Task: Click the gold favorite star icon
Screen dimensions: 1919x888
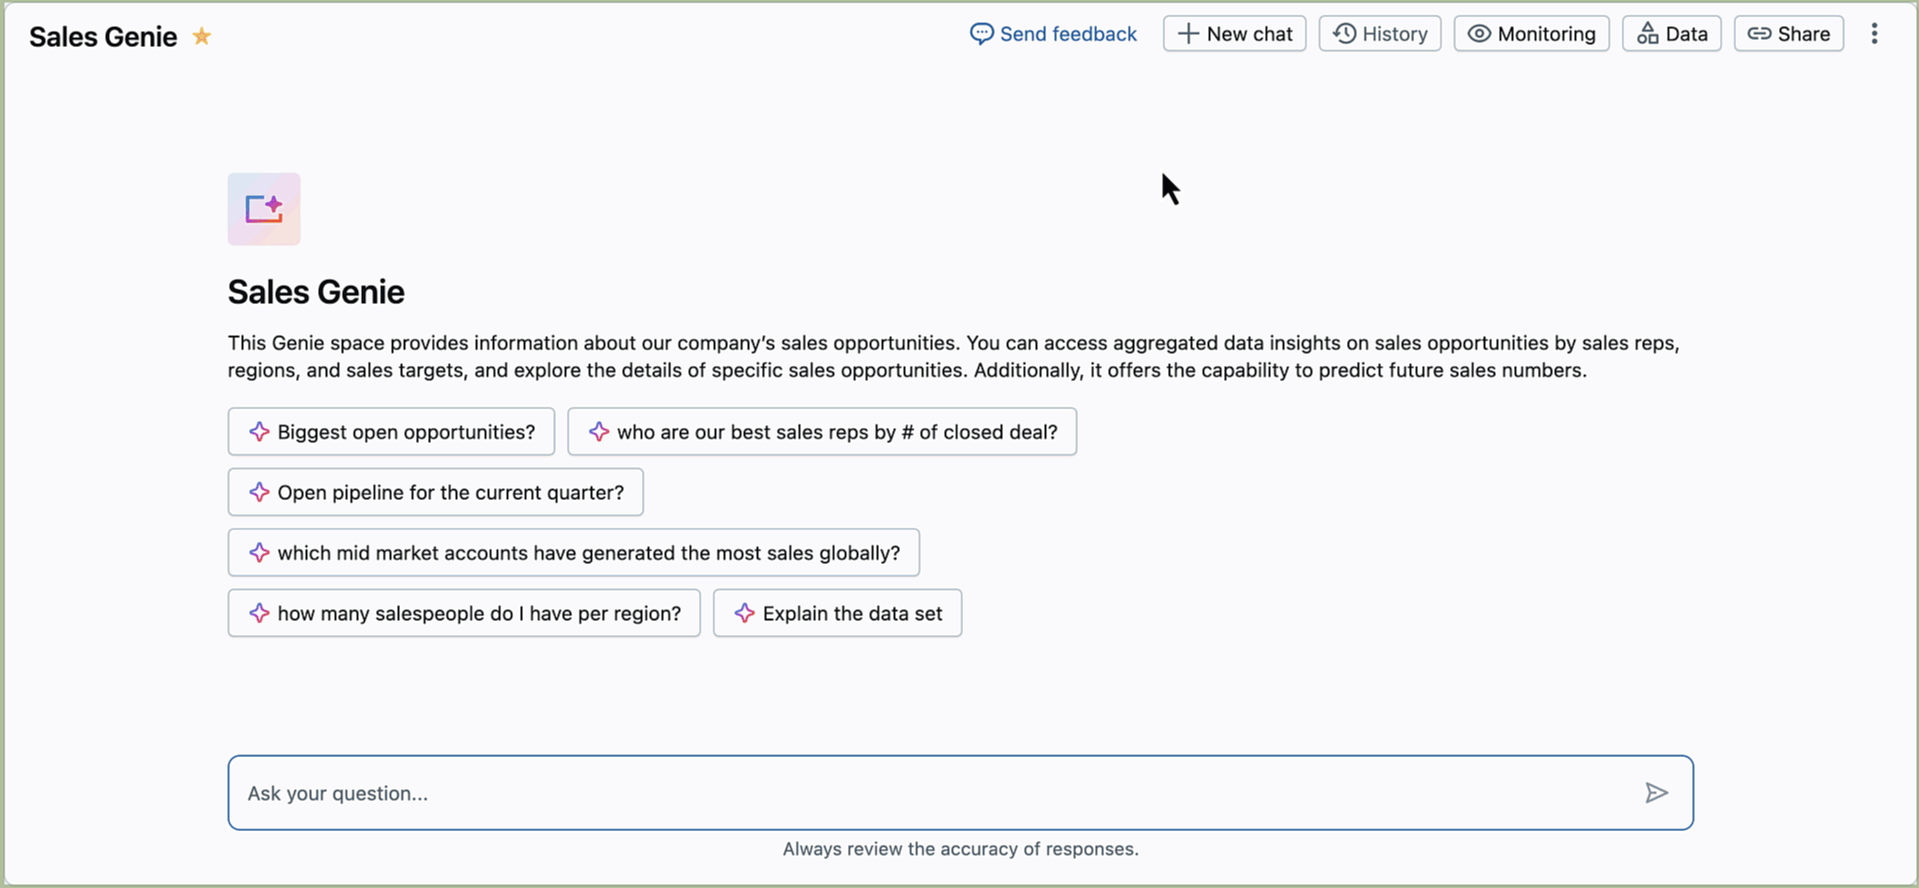Action: coord(202,37)
